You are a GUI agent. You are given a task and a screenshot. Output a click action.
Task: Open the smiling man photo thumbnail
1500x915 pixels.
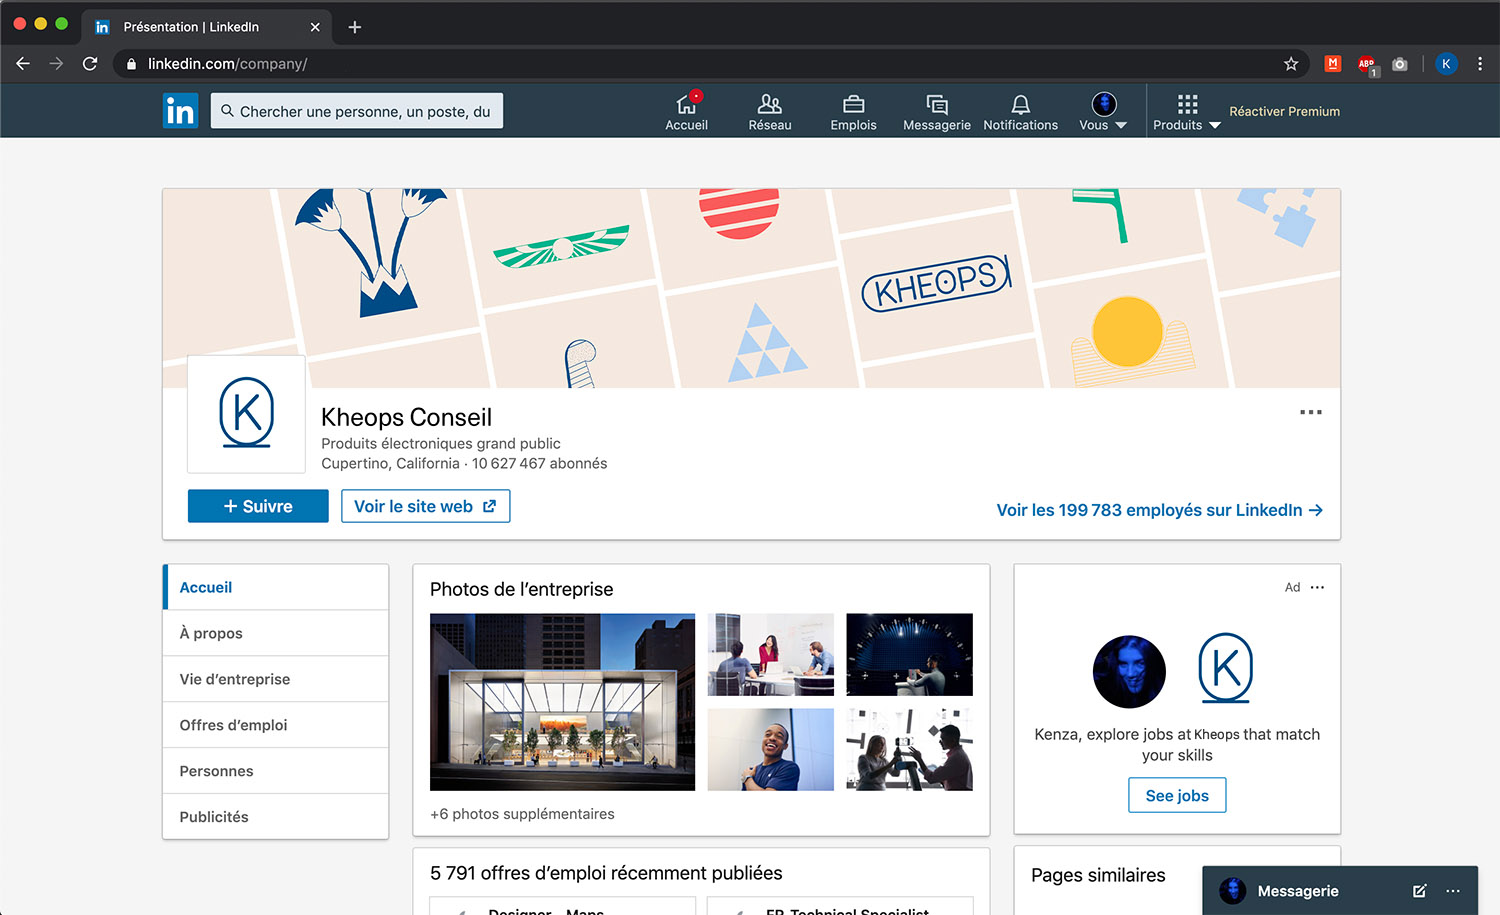click(770, 749)
